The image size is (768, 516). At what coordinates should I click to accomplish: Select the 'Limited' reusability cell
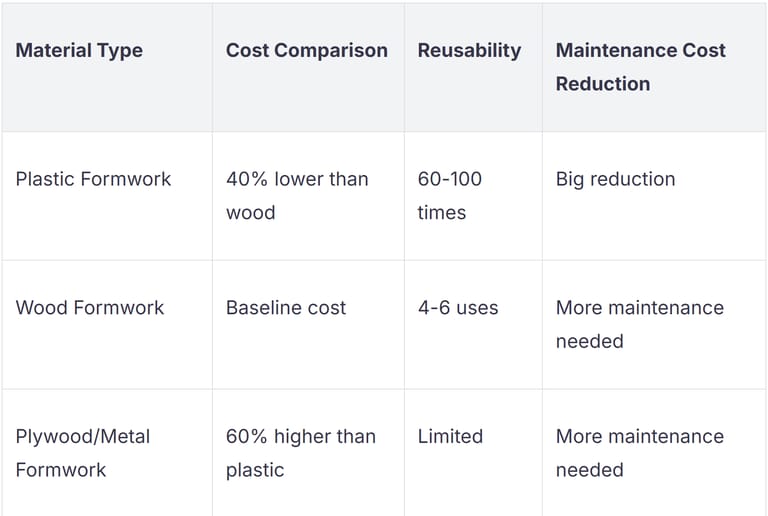[x=450, y=437]
